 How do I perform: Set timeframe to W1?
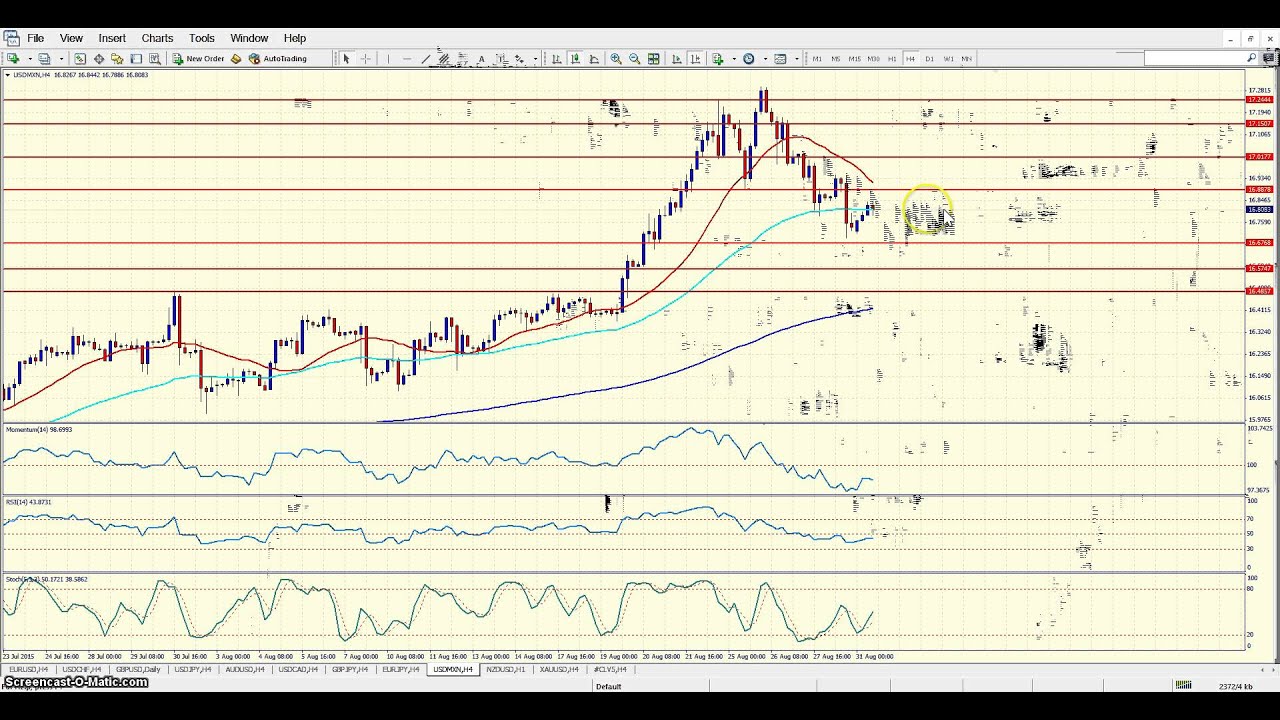tap(948, 59)
